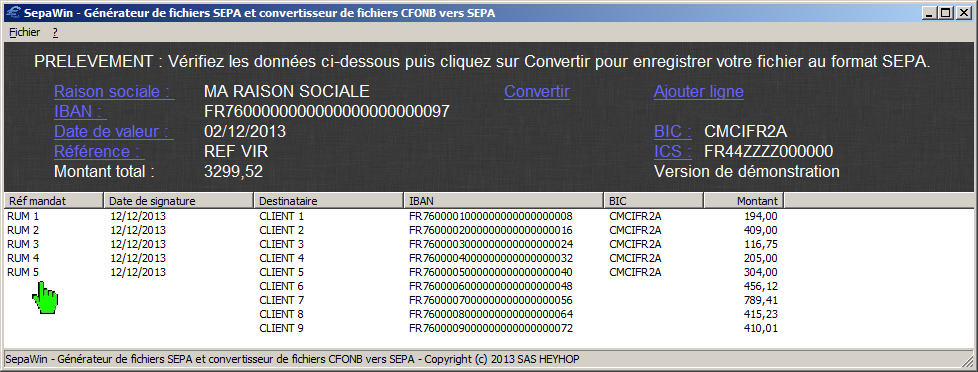Click amount 194,00
This screenshot has width=978, height=372.
point(761,217)
